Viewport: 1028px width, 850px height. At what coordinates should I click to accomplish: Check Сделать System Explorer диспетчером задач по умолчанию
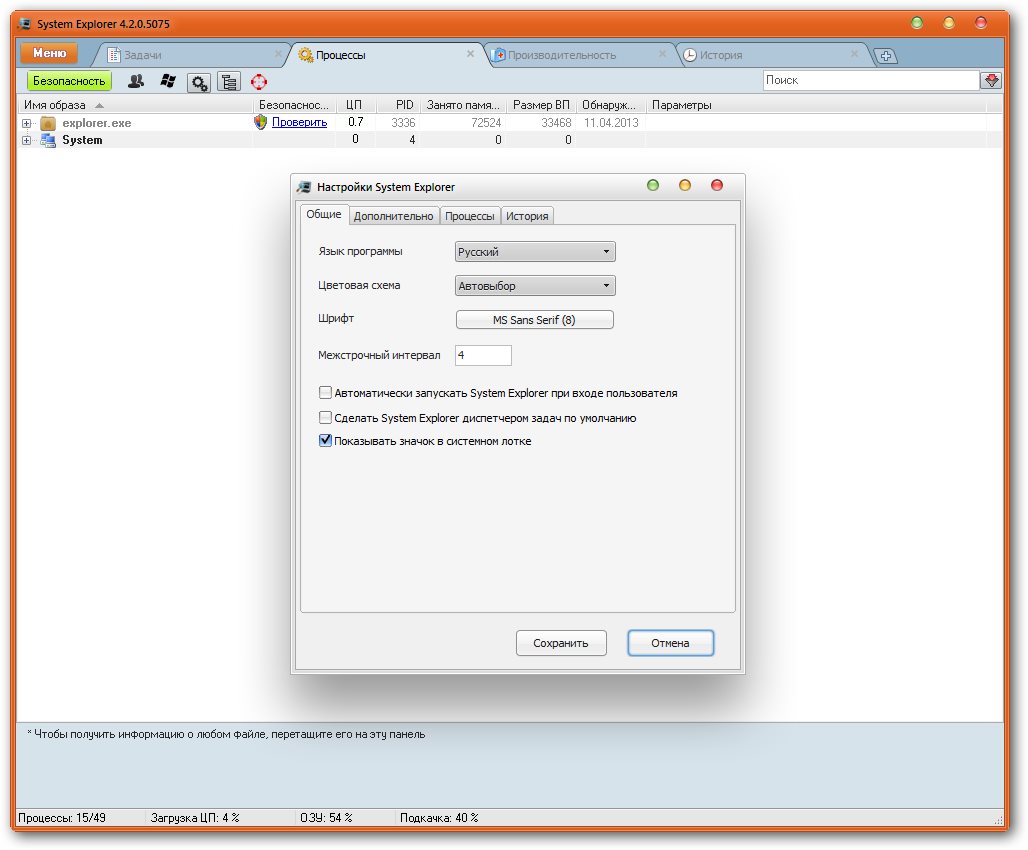pyautogui.click(x=325, y=417)
